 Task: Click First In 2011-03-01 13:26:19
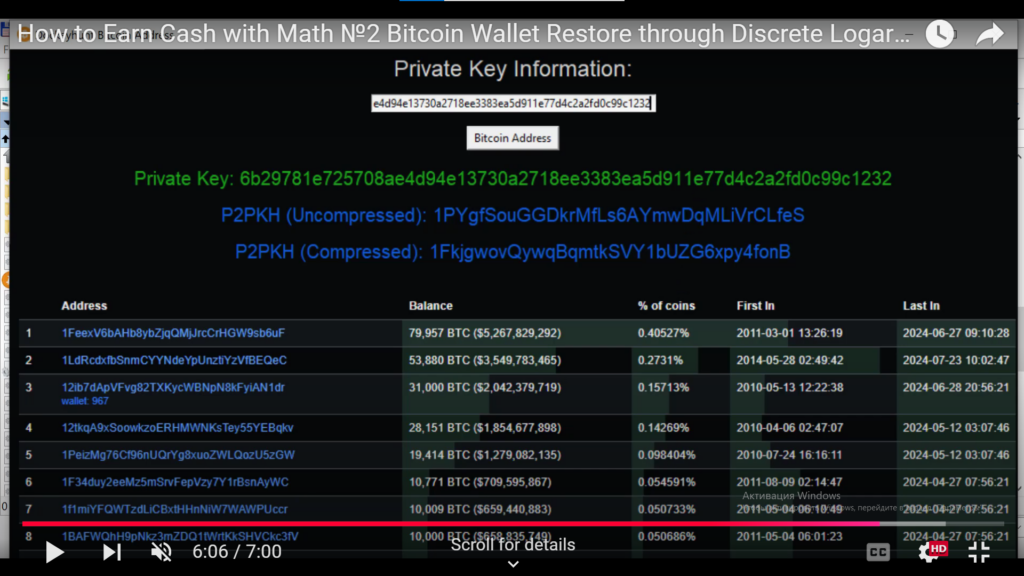click(x=790, y=333)
